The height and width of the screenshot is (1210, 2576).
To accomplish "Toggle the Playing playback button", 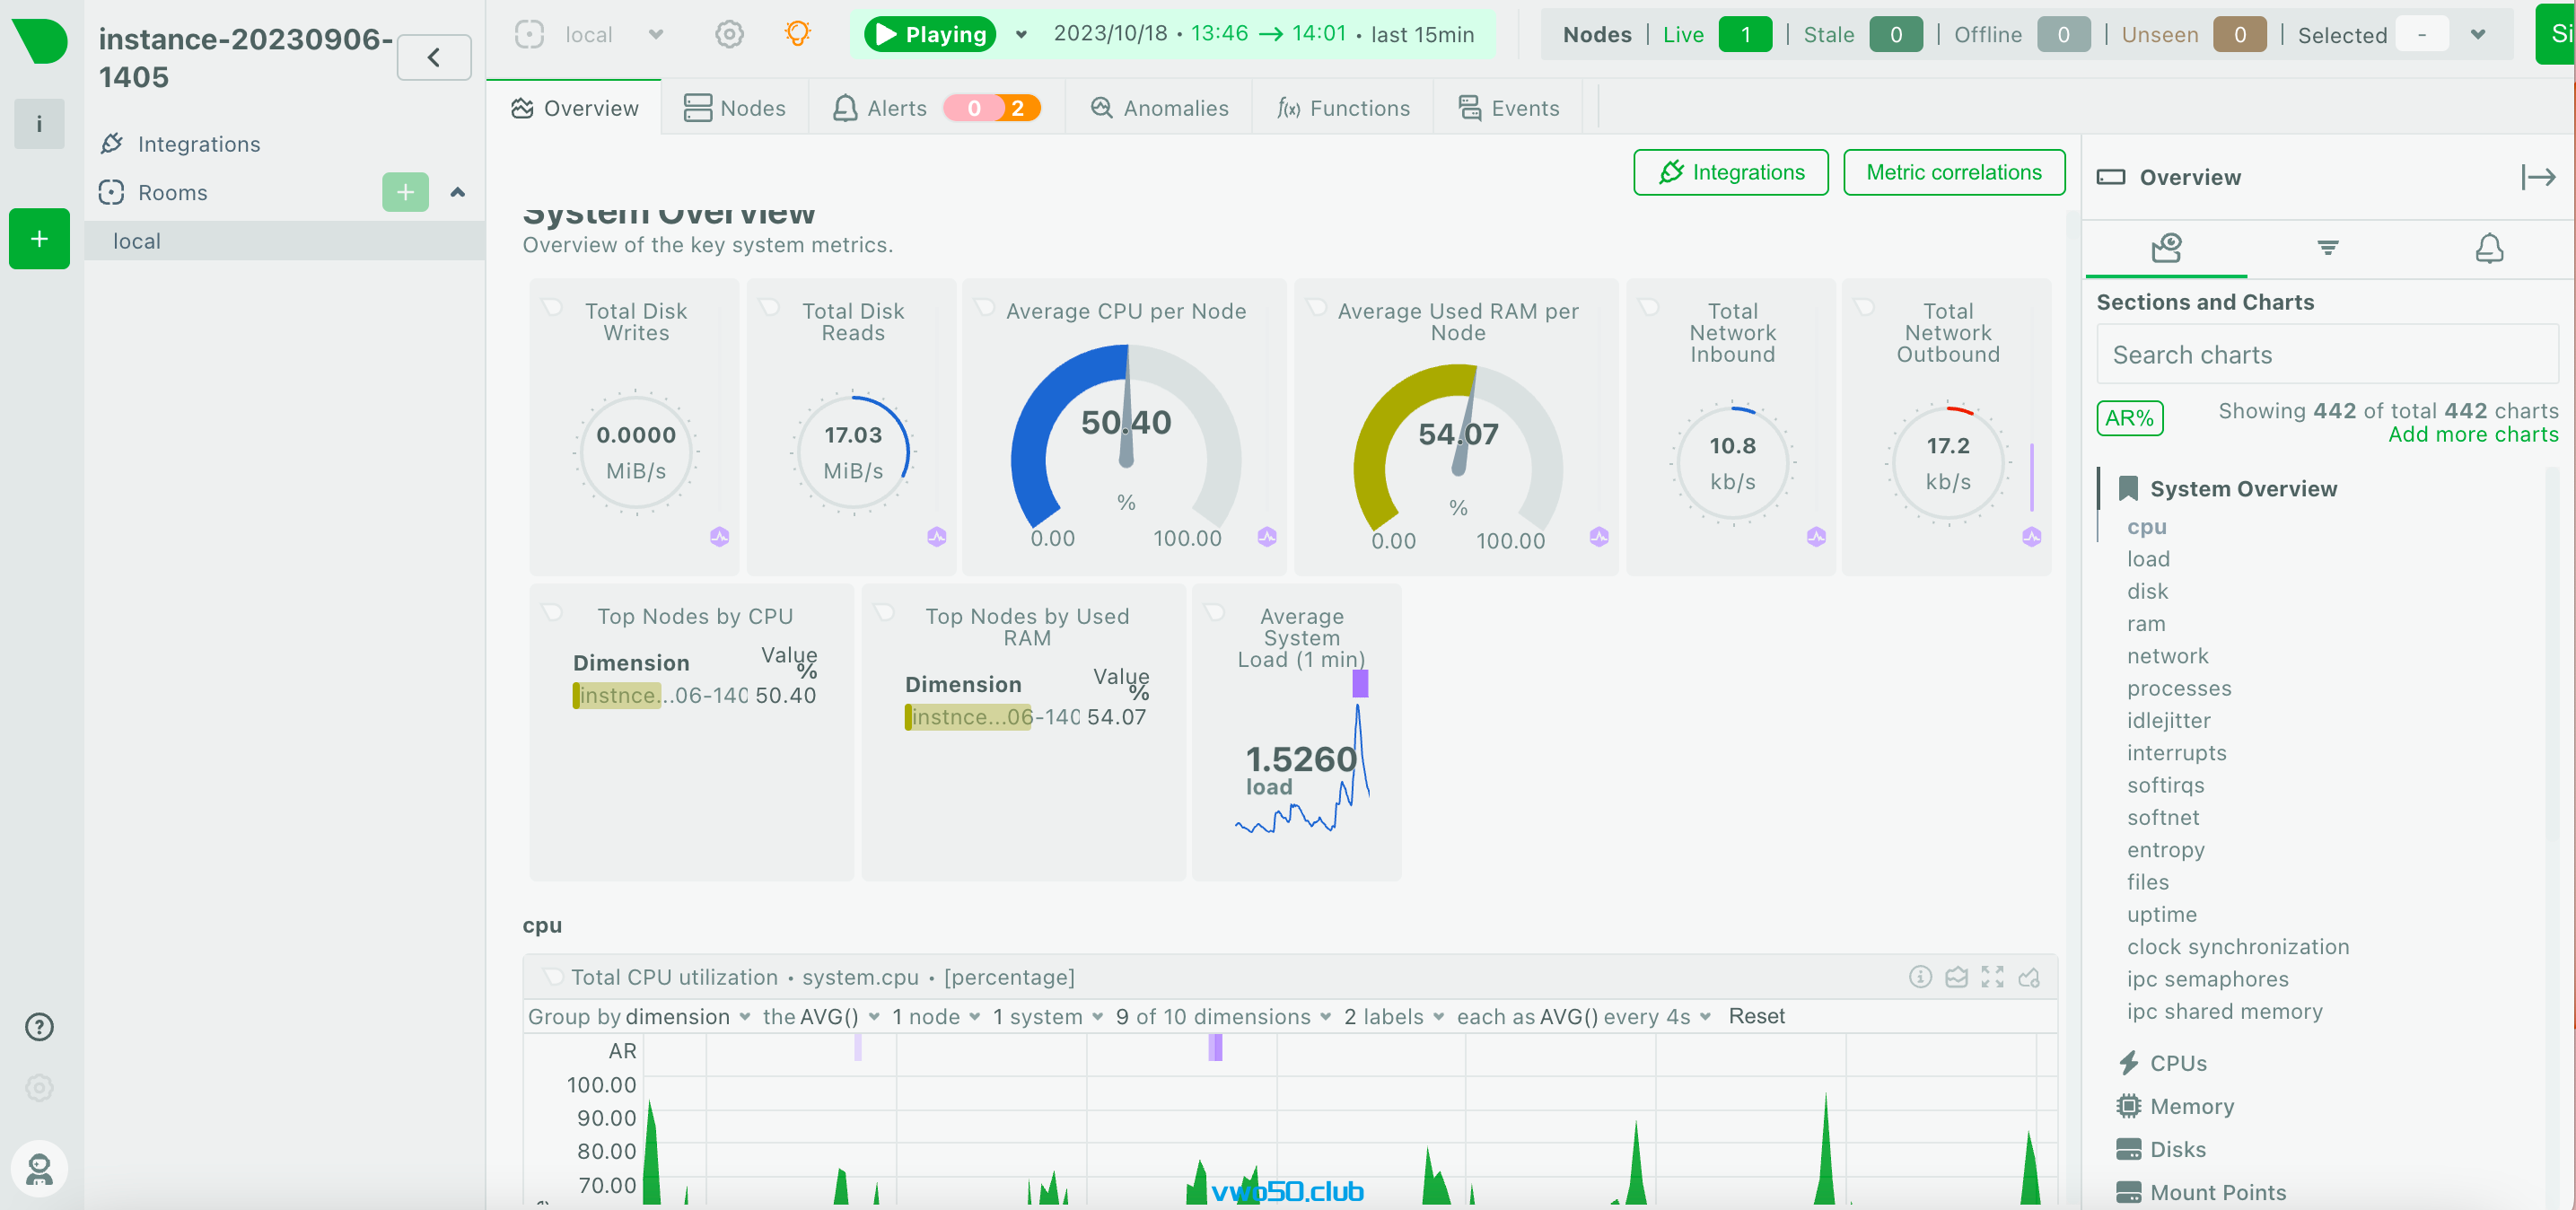I will [929, 34].
